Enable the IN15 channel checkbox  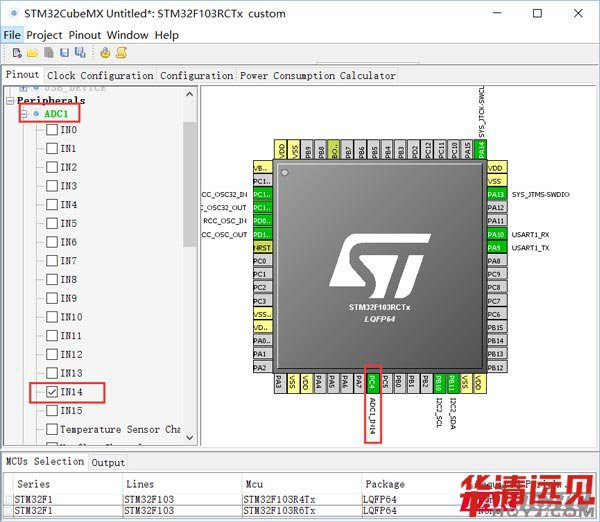52,411
